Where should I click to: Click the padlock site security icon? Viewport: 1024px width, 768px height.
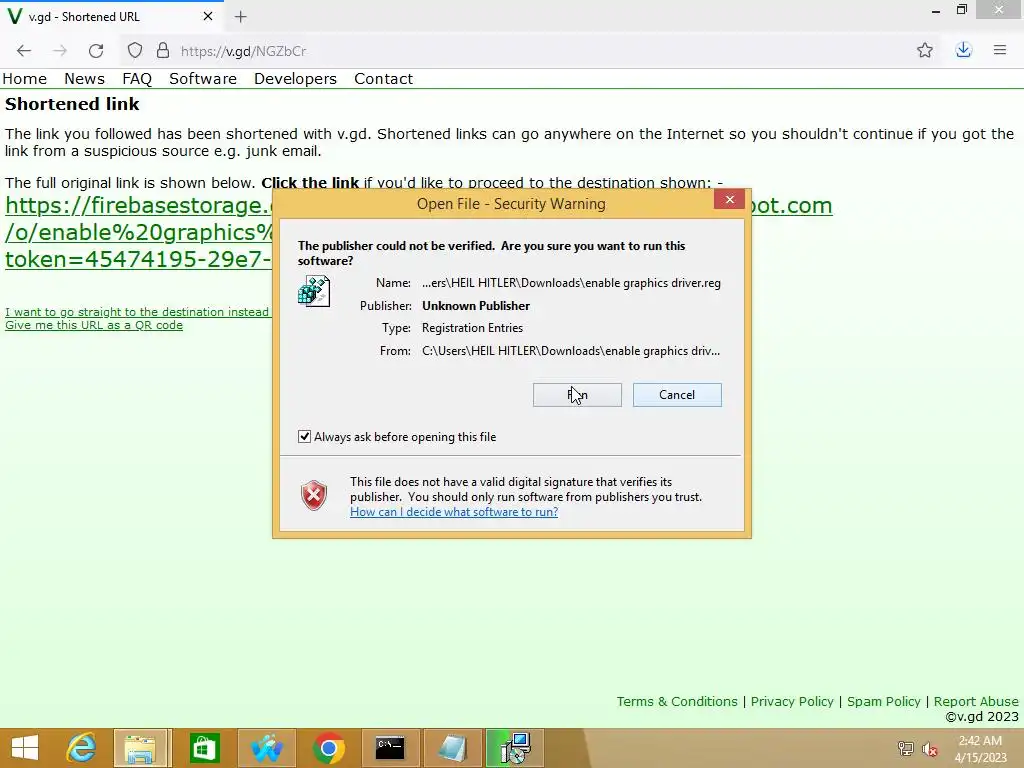coord(163,51)
